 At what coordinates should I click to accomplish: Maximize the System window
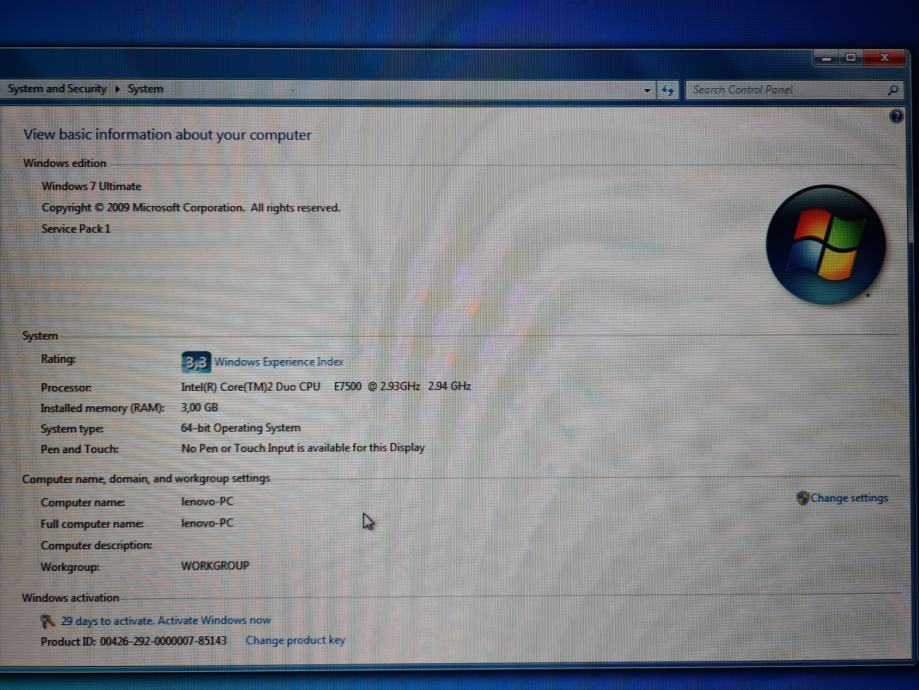coord(850,57)
